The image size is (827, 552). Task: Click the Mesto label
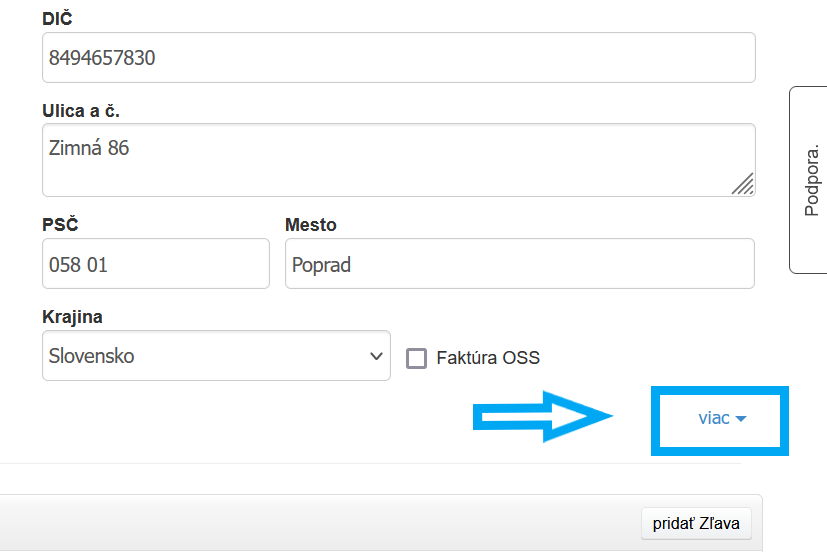pos(310,225)
